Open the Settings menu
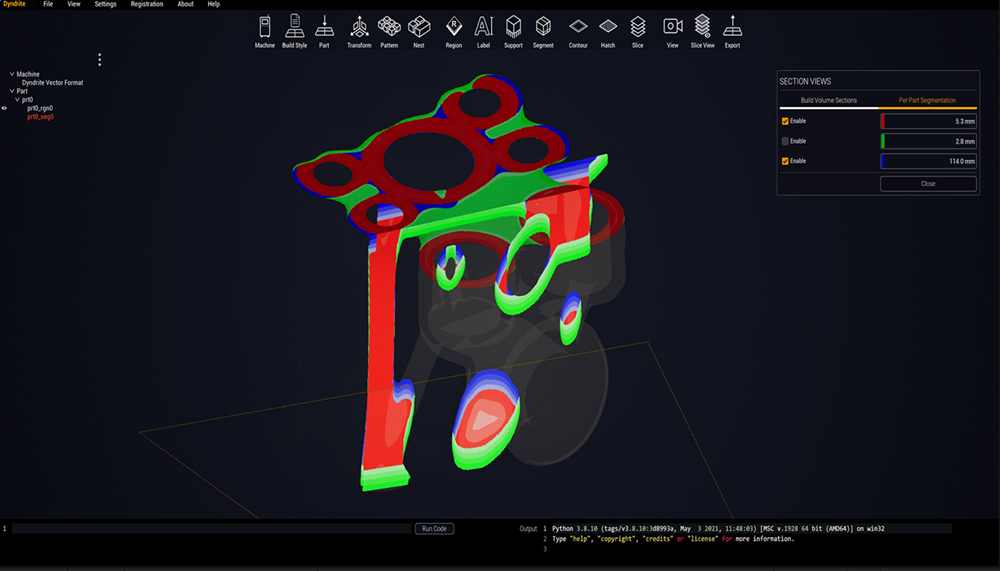Image resolution: width=1000 pixels, height=571 pixels. point(105,4)
